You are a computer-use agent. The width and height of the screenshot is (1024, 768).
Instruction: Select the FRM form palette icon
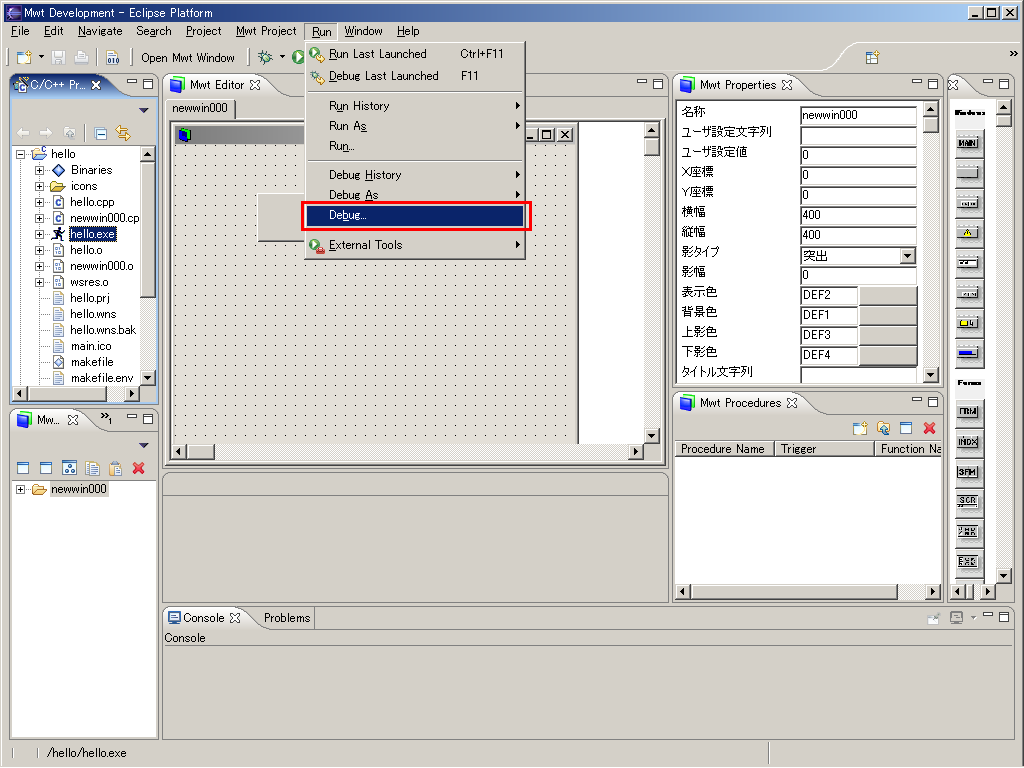[967, 411]
